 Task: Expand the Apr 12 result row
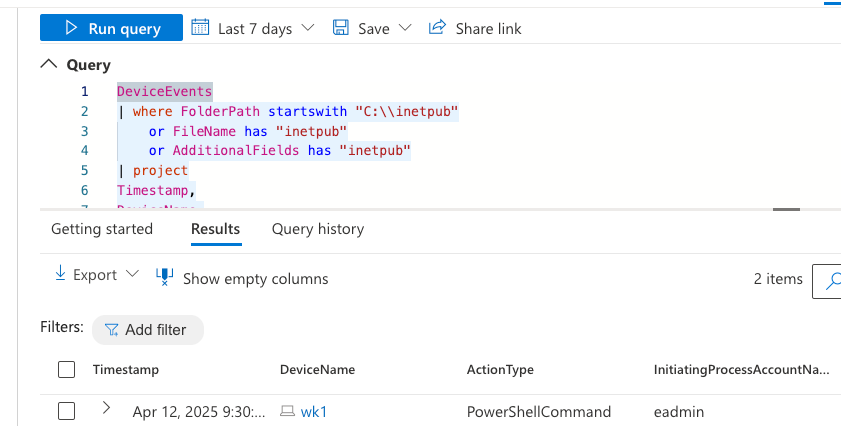click(106, 408)
